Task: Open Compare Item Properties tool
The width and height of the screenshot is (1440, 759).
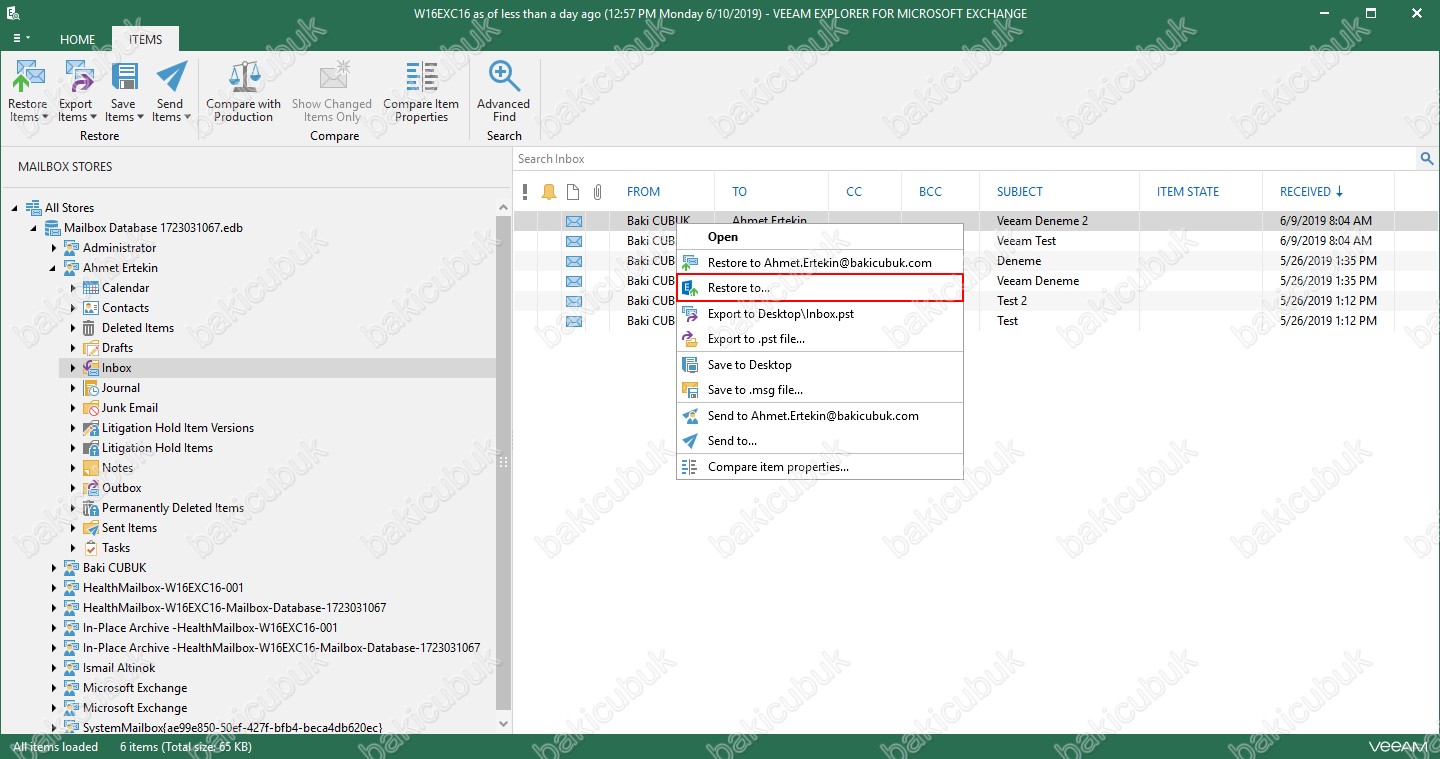Action: click(421, 91)
